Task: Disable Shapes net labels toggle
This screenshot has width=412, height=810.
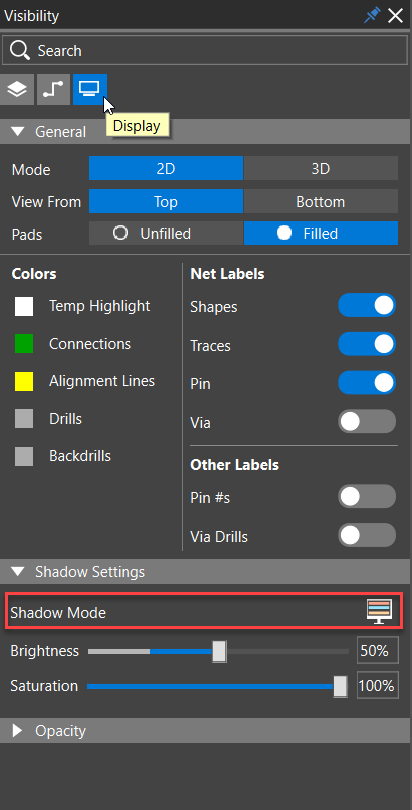Action: [367, 306]
